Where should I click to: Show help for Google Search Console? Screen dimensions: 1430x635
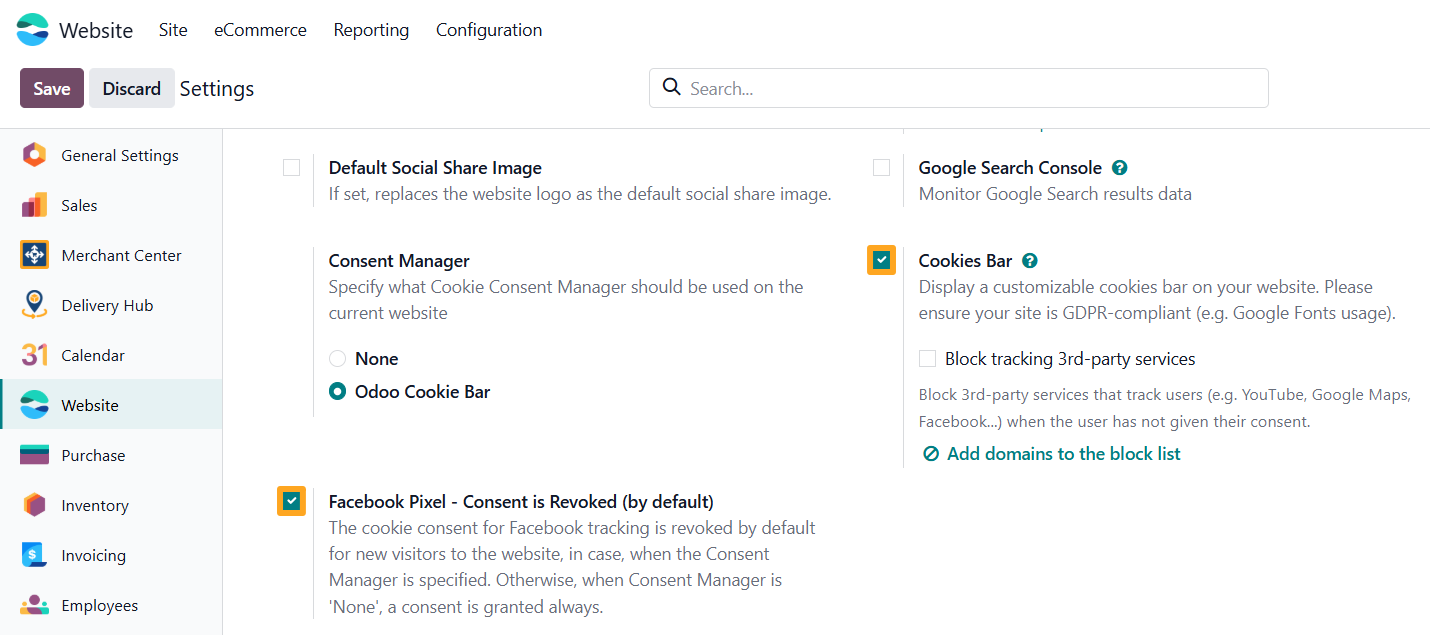pos(1120,168)
